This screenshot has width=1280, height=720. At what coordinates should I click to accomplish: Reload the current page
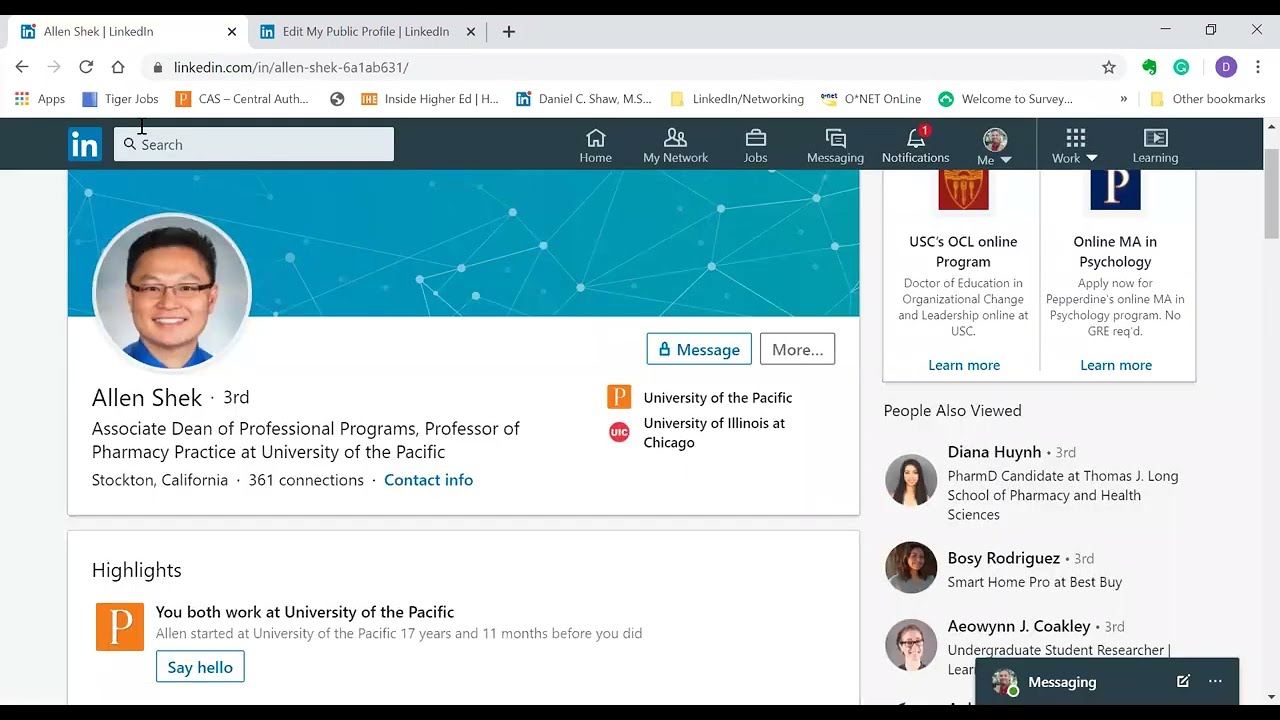click(86, 67)
